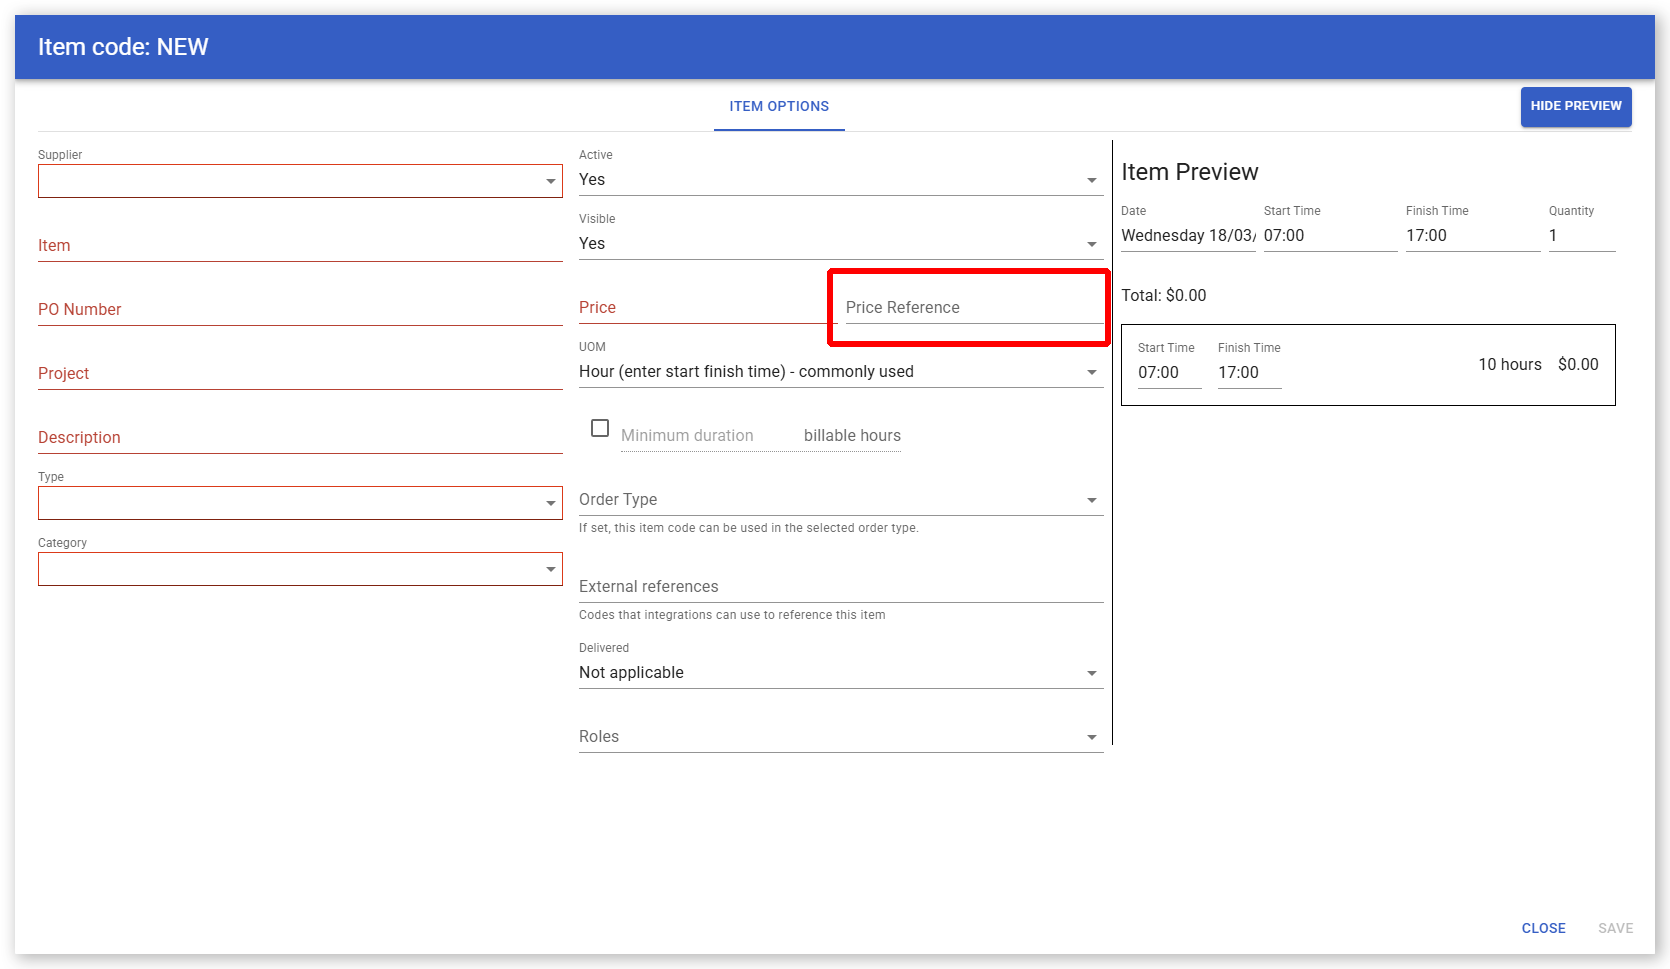Click the Close button
Screen dimensions: 1670x969
[x=1543, y=928]
